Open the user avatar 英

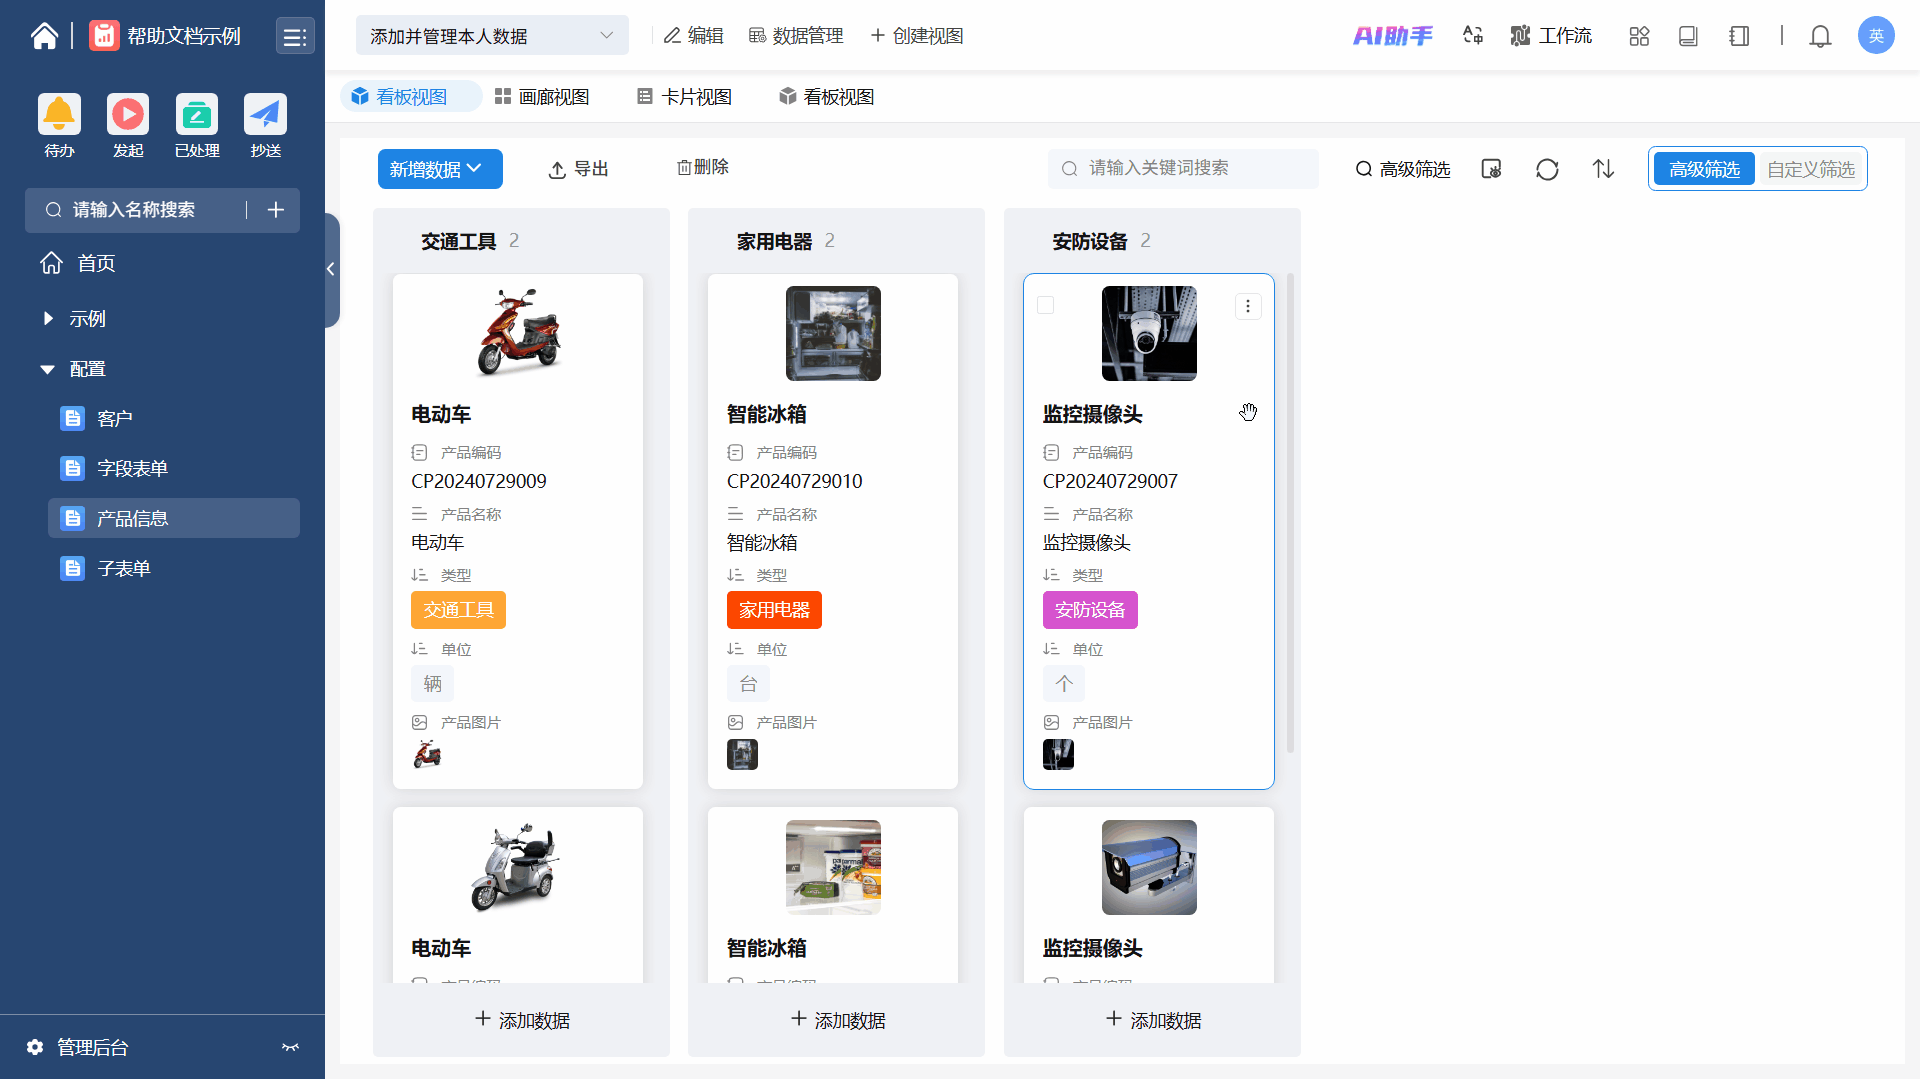(1876, 36)
